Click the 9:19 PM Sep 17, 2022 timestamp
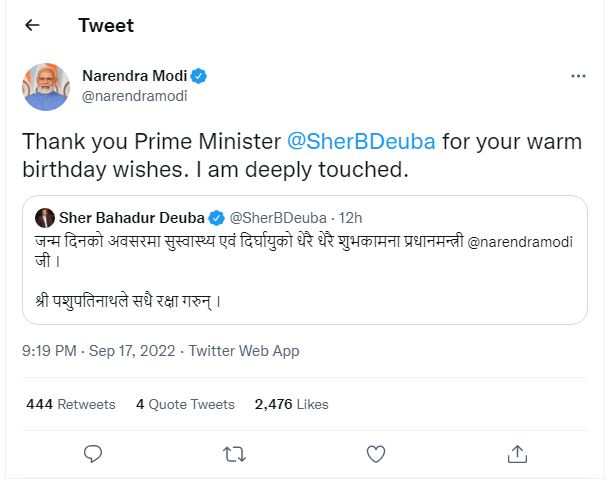This screenshot has height=481, width=609. click(x=95, y=351)
